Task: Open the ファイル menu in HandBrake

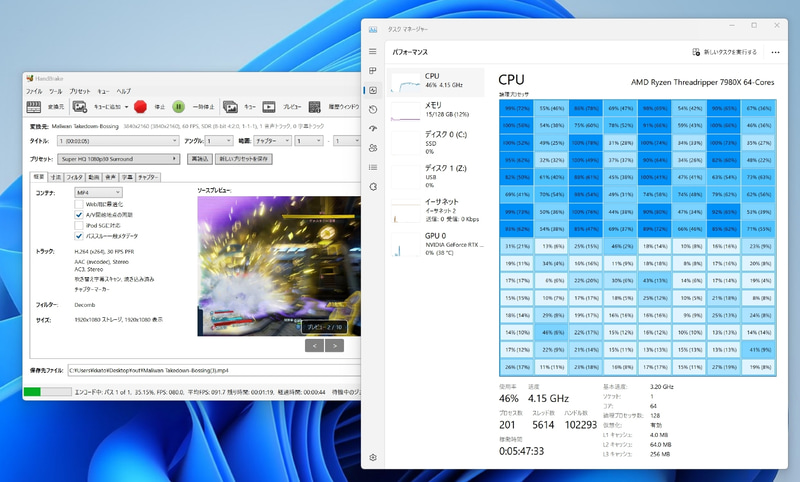Action: (34, 91)
